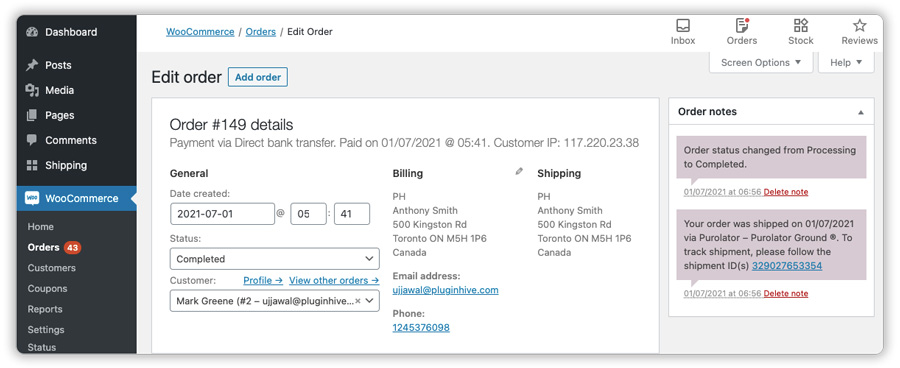
Task: Follow WooCommerce breadcrumb link
Action: [x=200, y=32]
